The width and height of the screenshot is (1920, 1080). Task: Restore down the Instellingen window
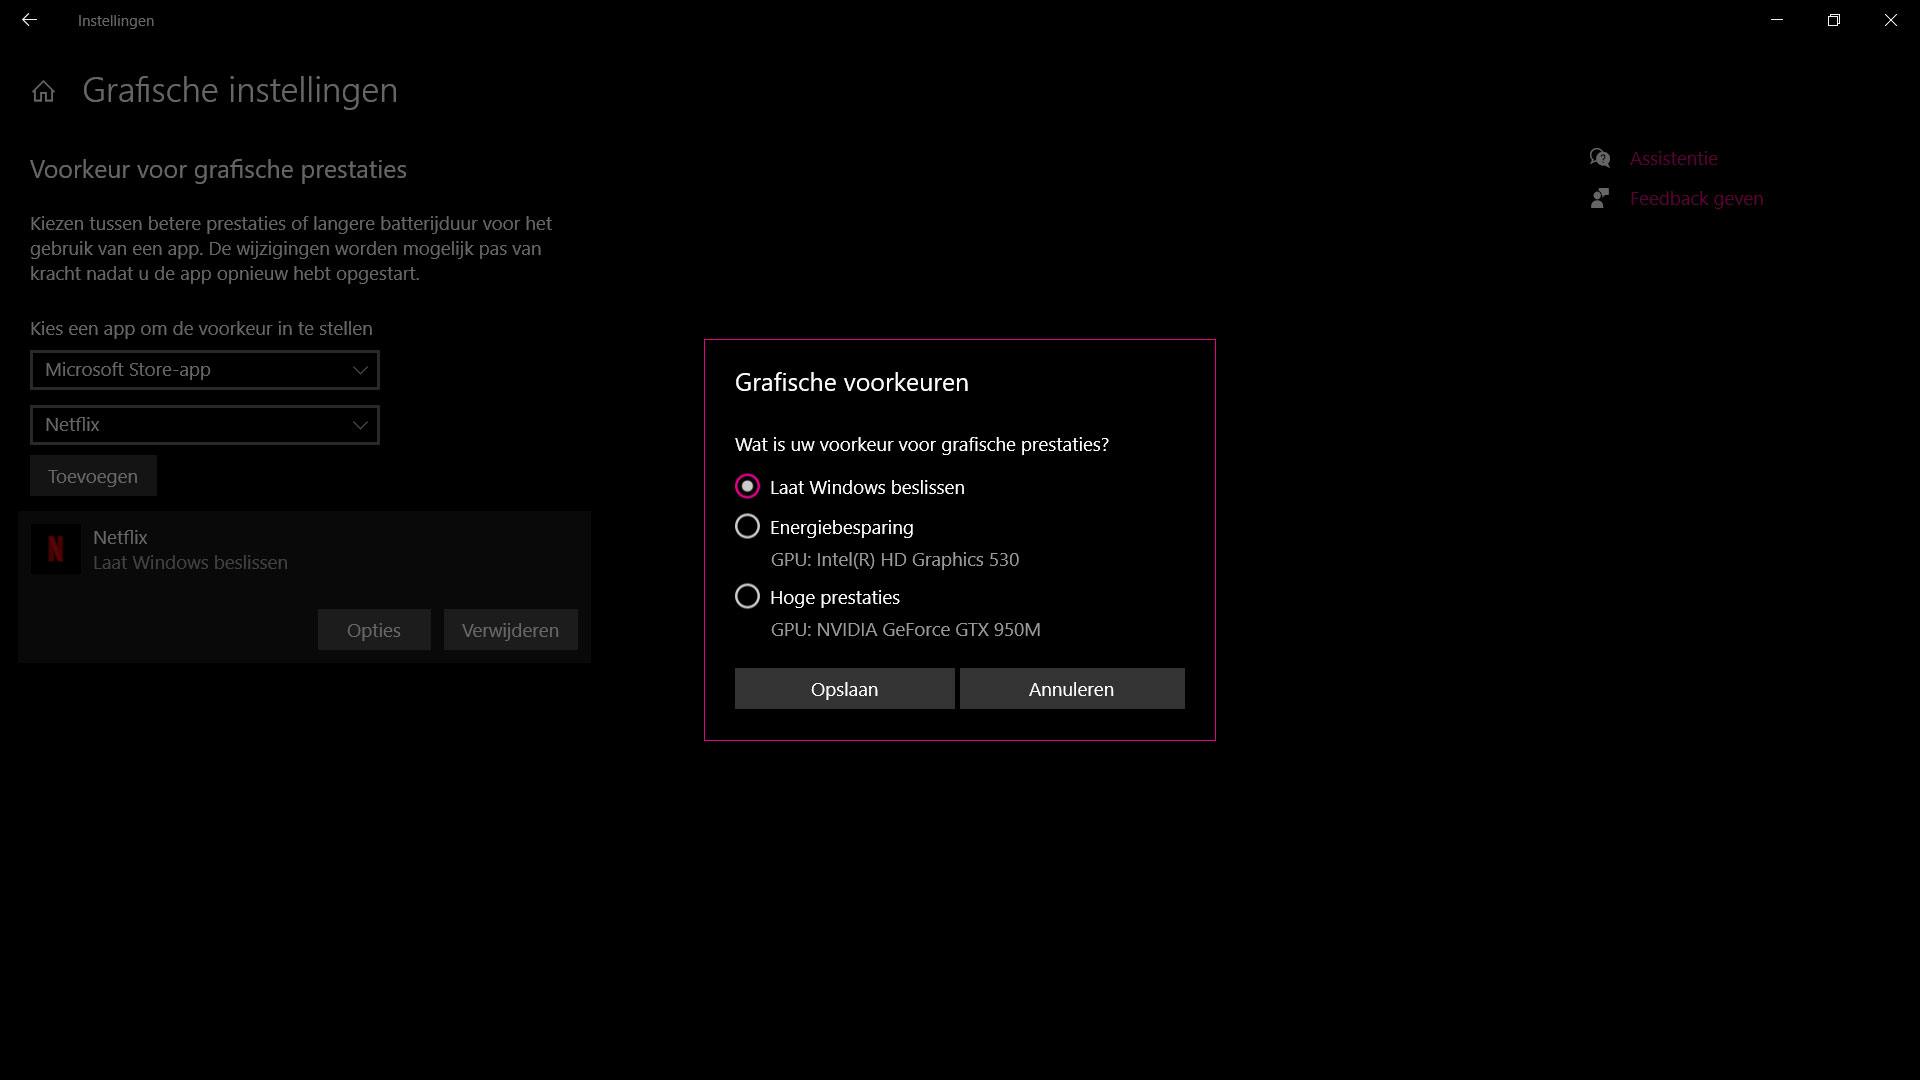[1833, 20]
